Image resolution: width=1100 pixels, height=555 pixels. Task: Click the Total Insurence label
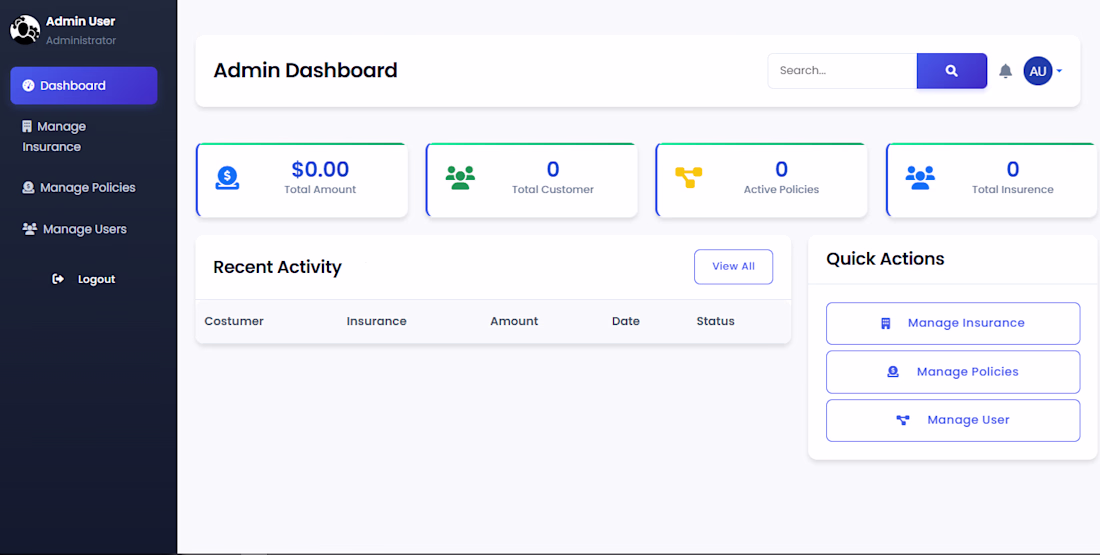(x=1012, y=189)
